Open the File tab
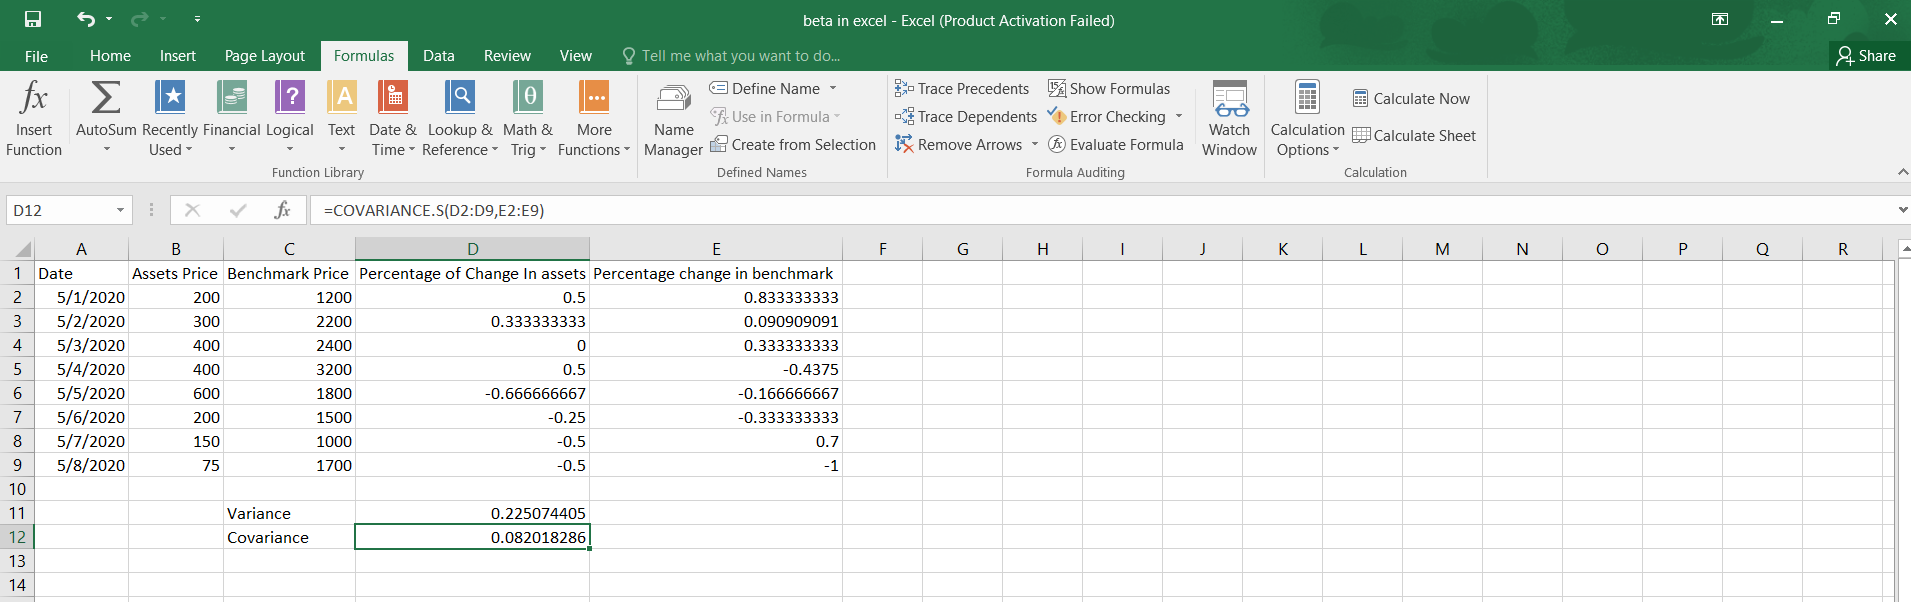This screenshot has height=602, width=1911. point(36,56)
